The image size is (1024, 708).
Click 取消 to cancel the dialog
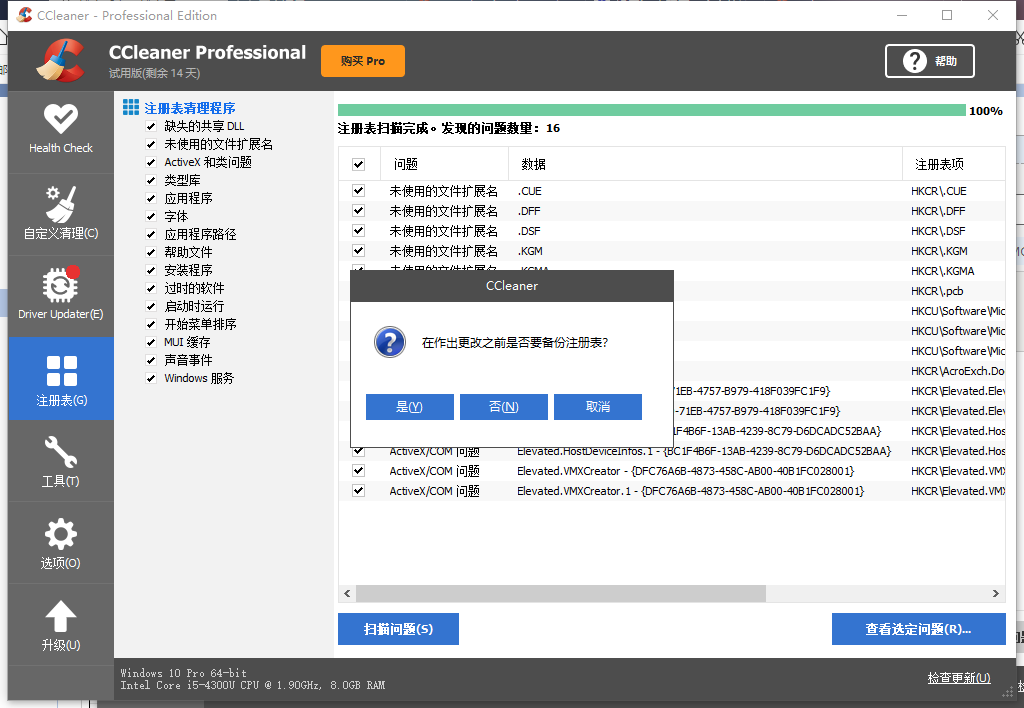(x=598, y=407)
